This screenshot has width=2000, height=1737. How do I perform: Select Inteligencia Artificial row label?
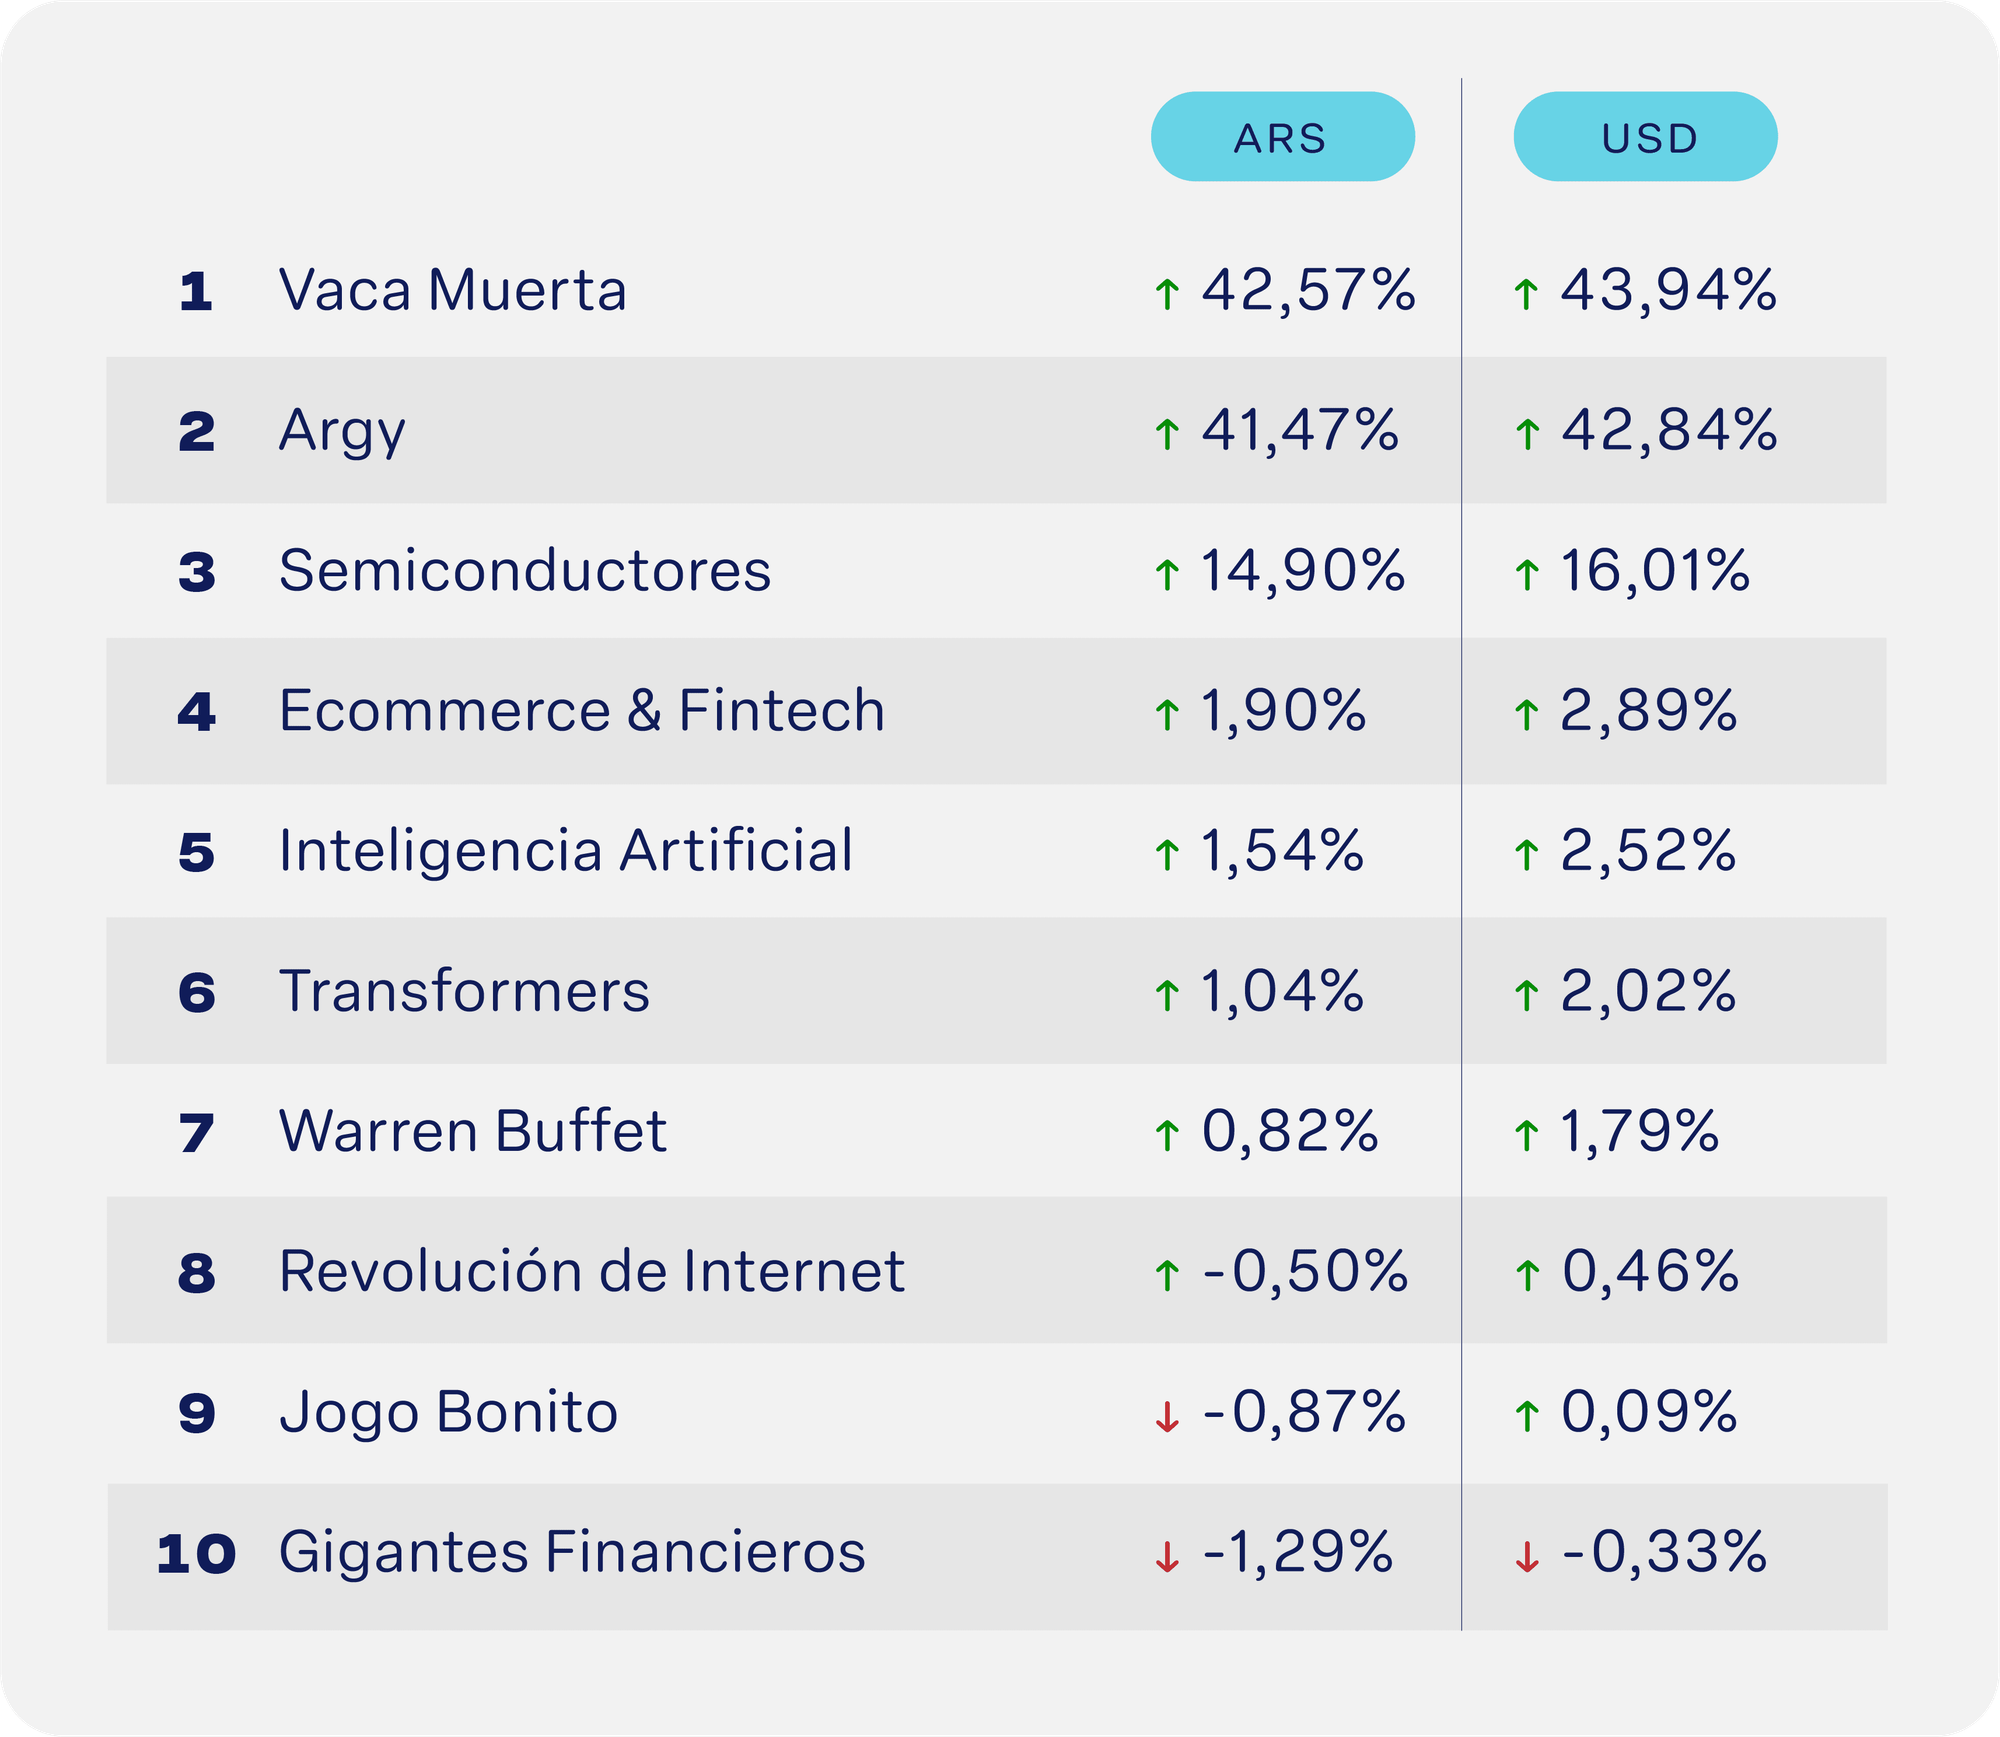tap(566, 851)
